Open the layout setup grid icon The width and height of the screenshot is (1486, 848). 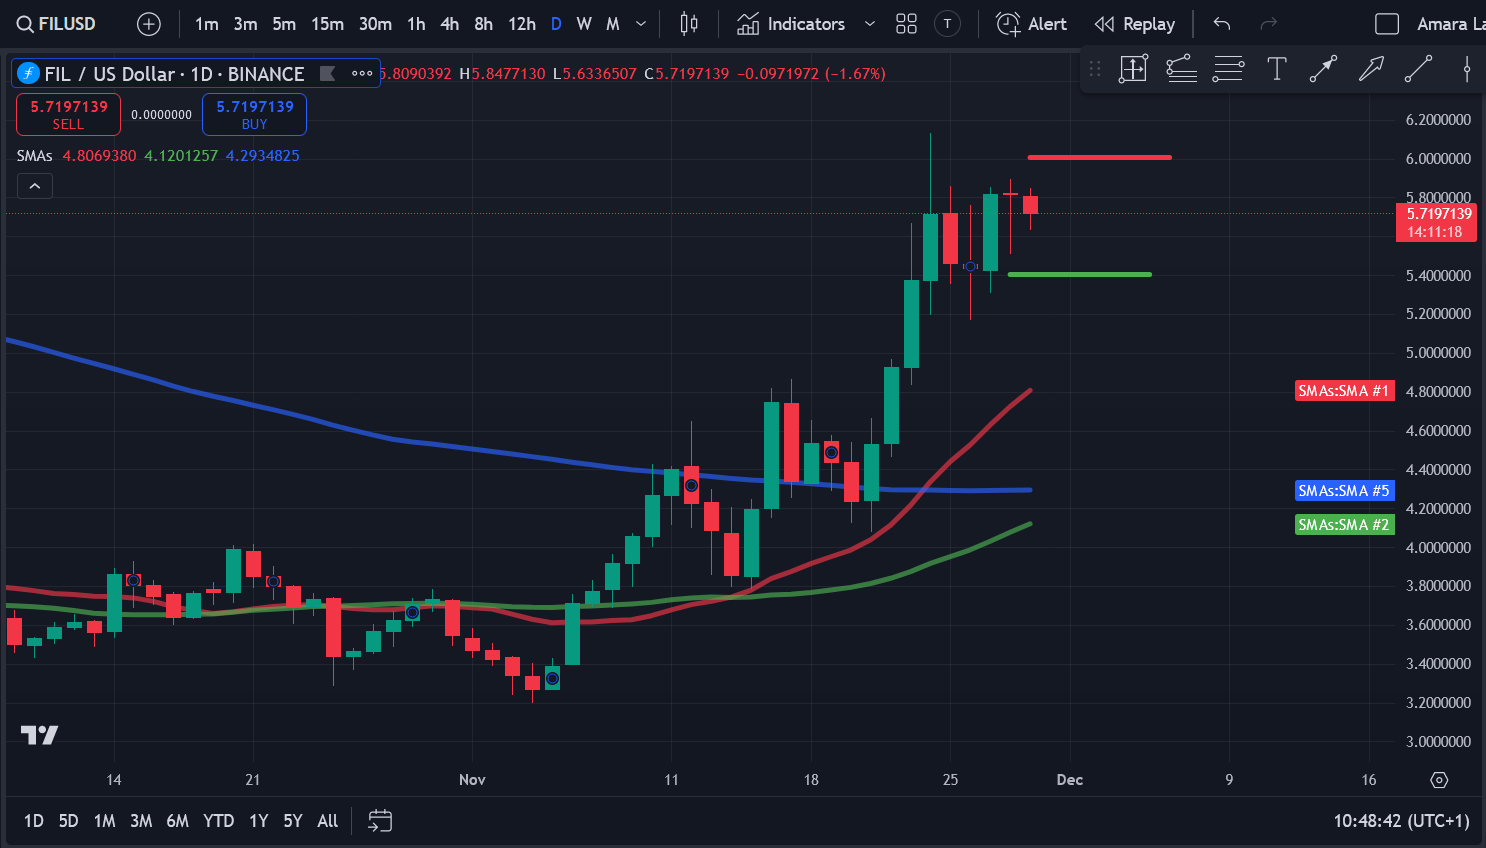coord(906,24)
